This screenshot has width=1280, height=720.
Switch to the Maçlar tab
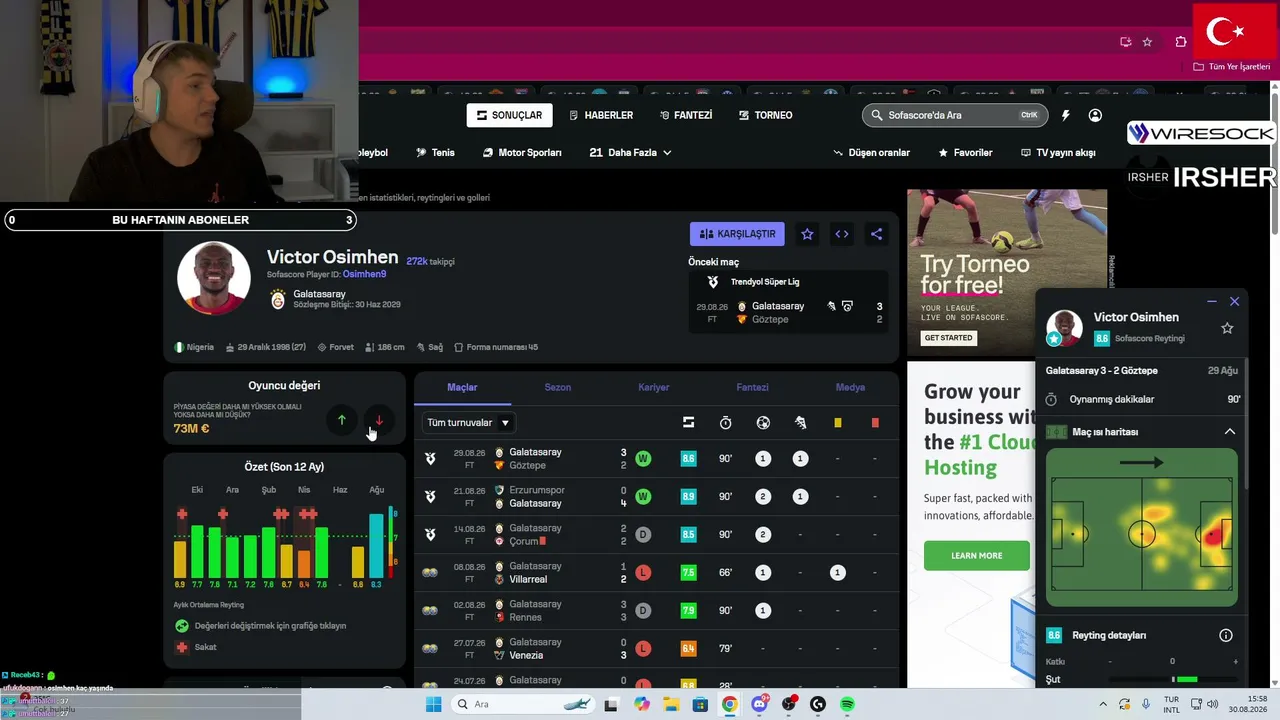(462, 387)
